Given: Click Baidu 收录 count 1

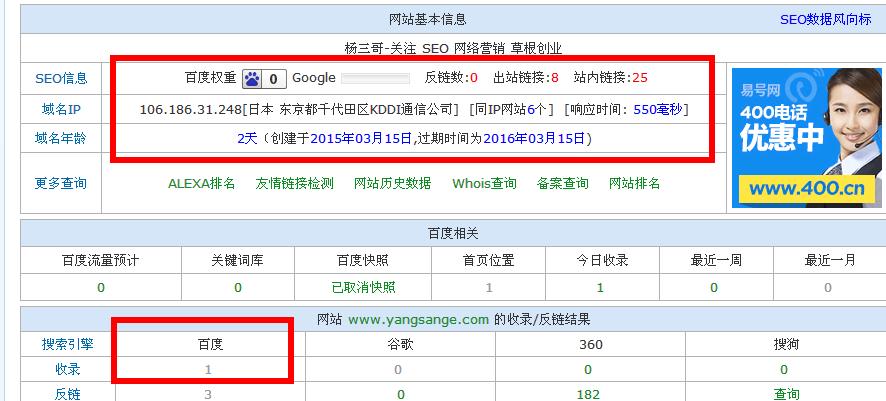Looking at the screenshot, I should 209,369.
